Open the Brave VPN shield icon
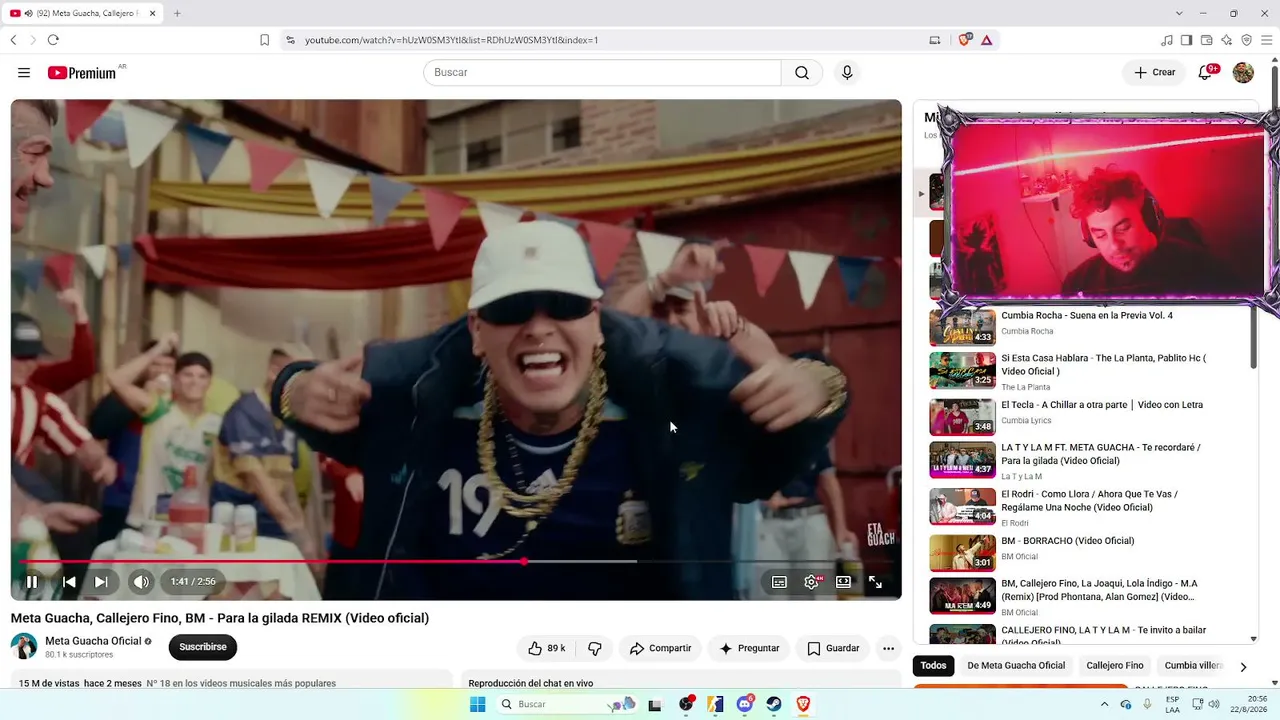The image size is (1280, 720). tap(1246, 40)
